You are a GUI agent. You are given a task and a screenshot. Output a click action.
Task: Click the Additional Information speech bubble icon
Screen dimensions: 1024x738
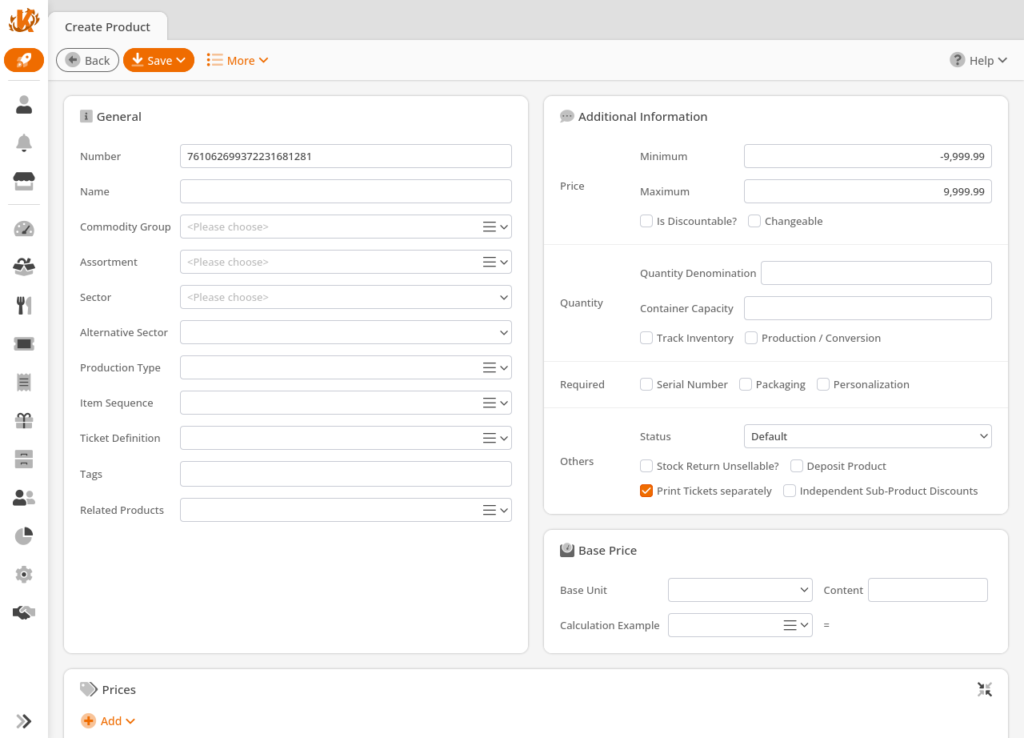pyautogui.click(x=567, y=116)
